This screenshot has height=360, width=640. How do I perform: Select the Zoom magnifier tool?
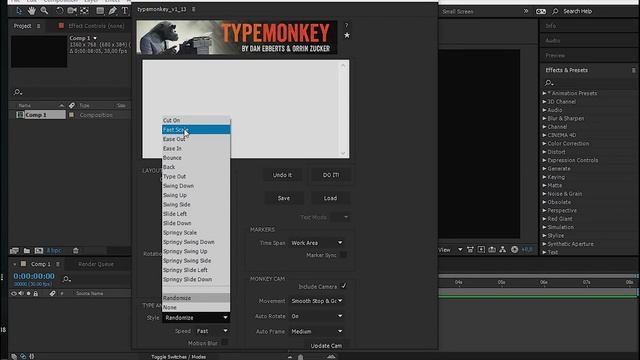pos(44,11)
